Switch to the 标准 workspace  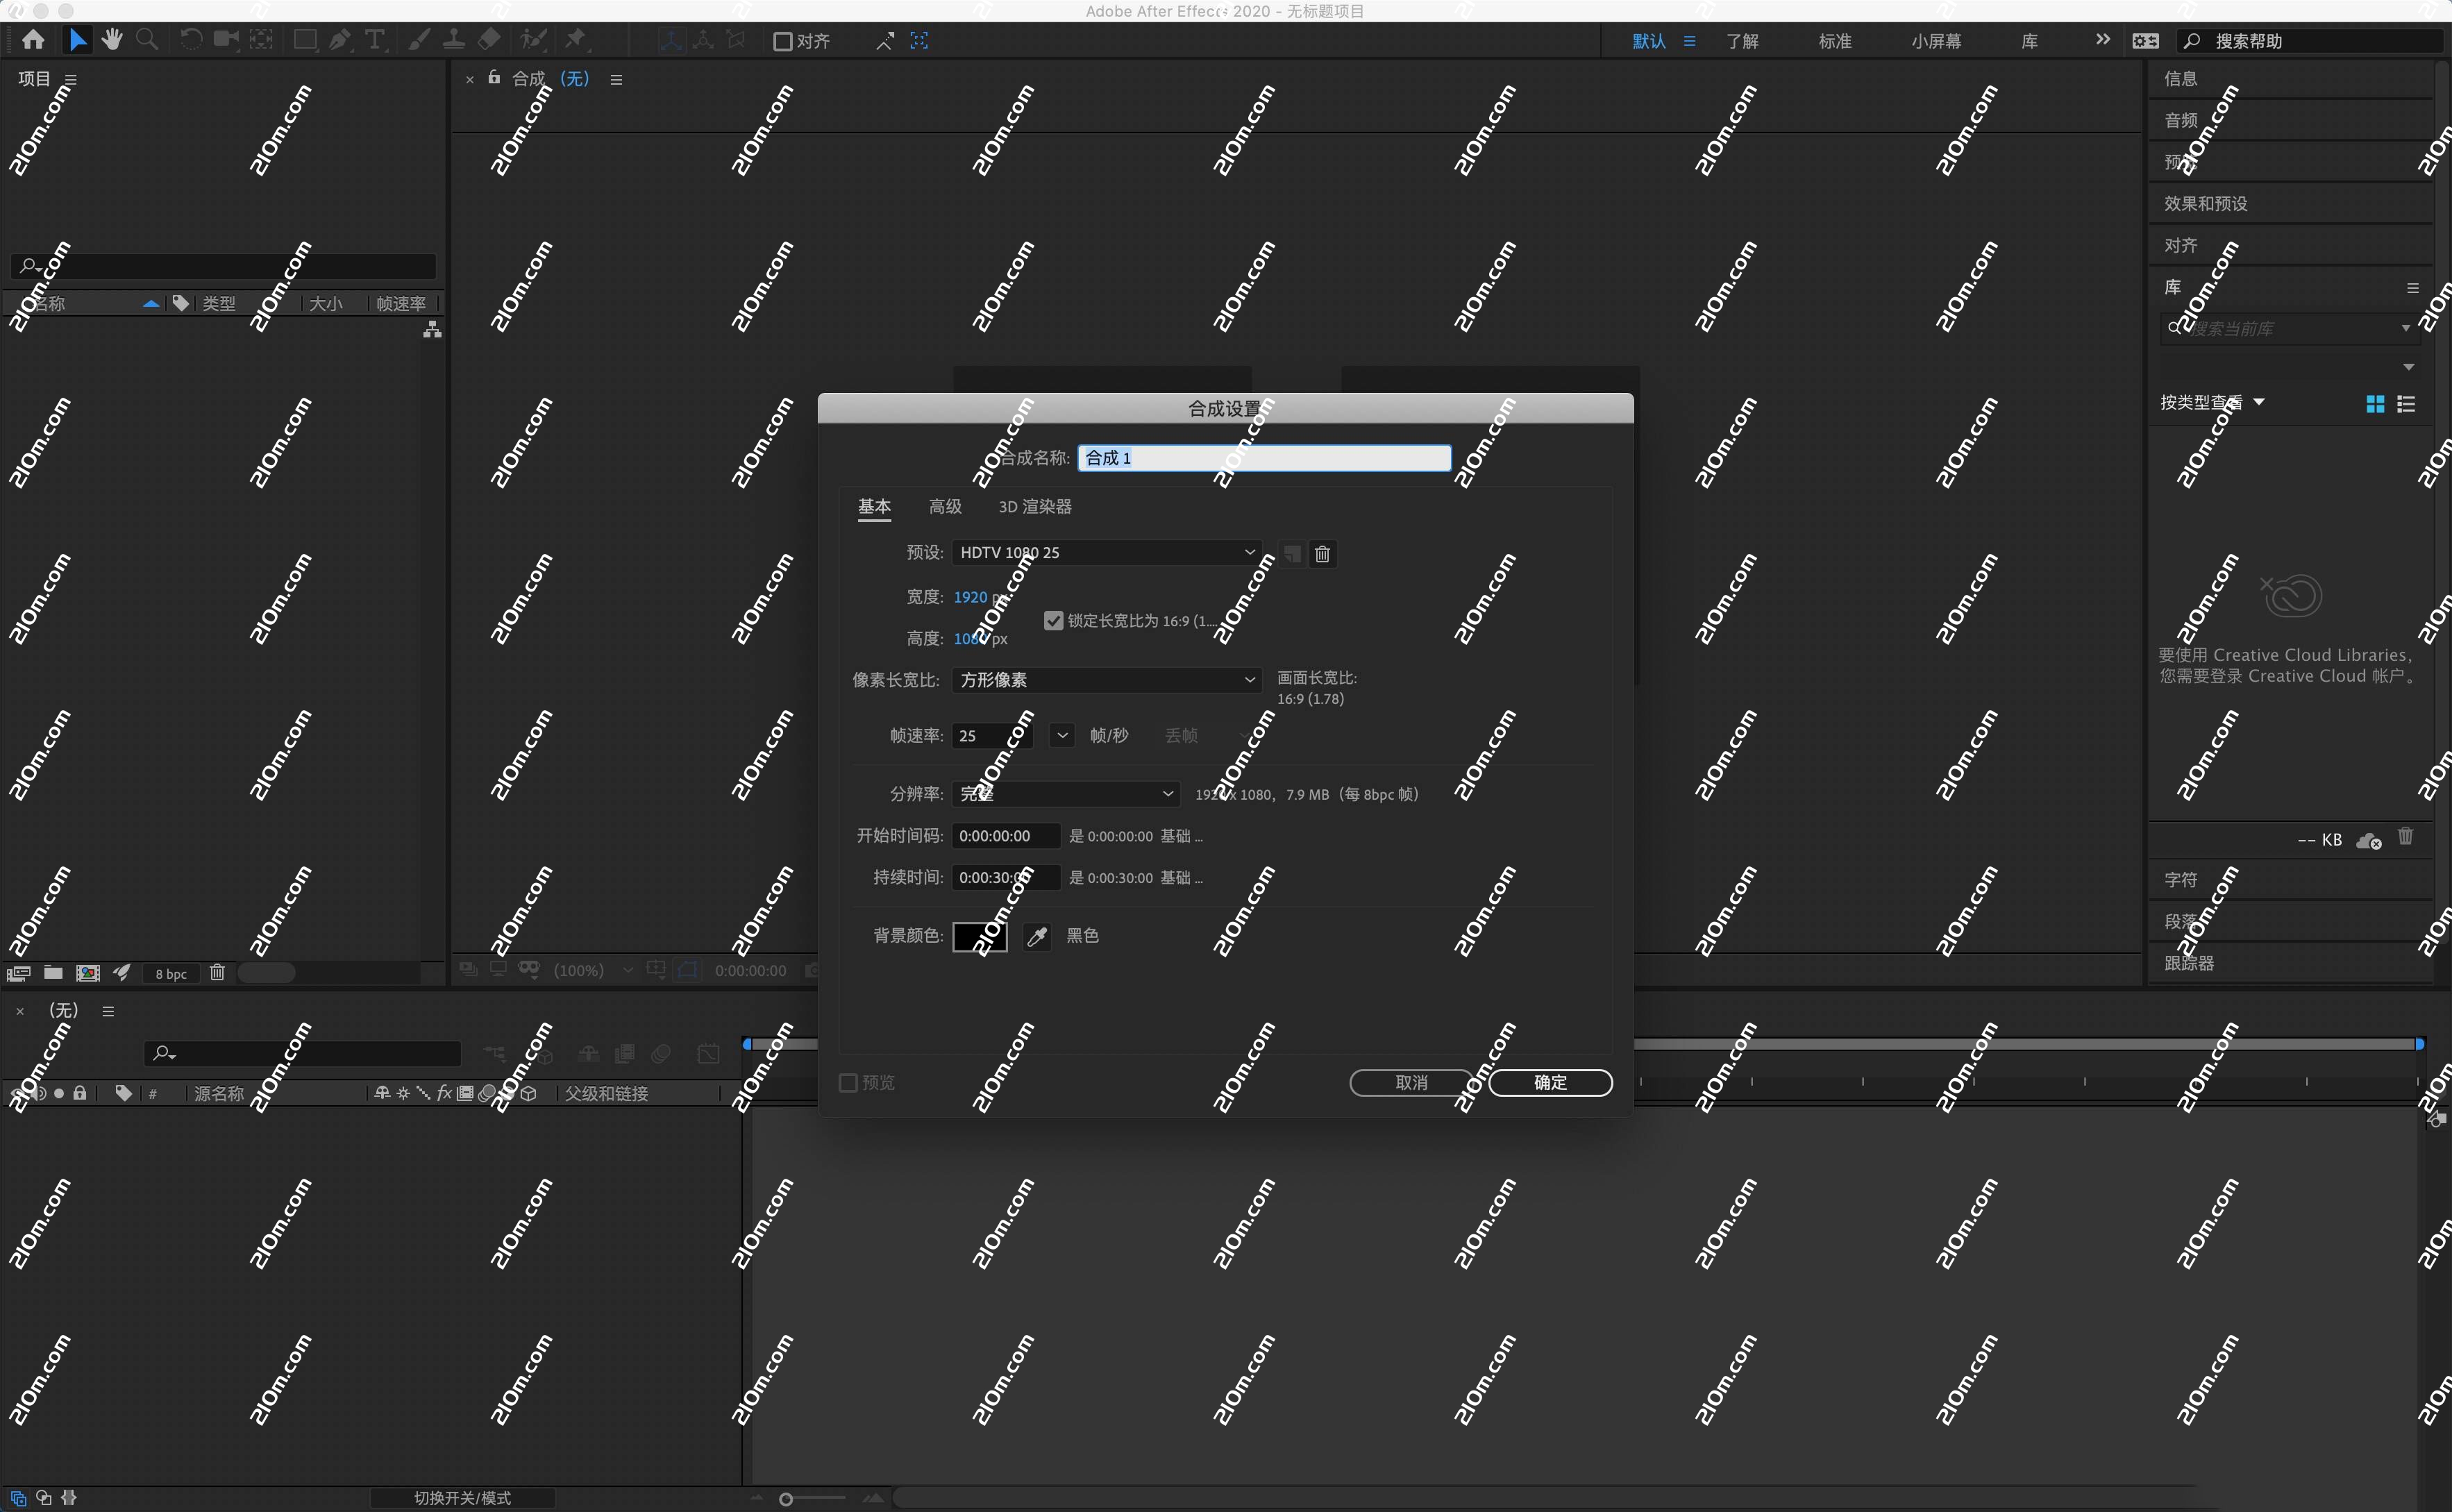[1834, 41]
